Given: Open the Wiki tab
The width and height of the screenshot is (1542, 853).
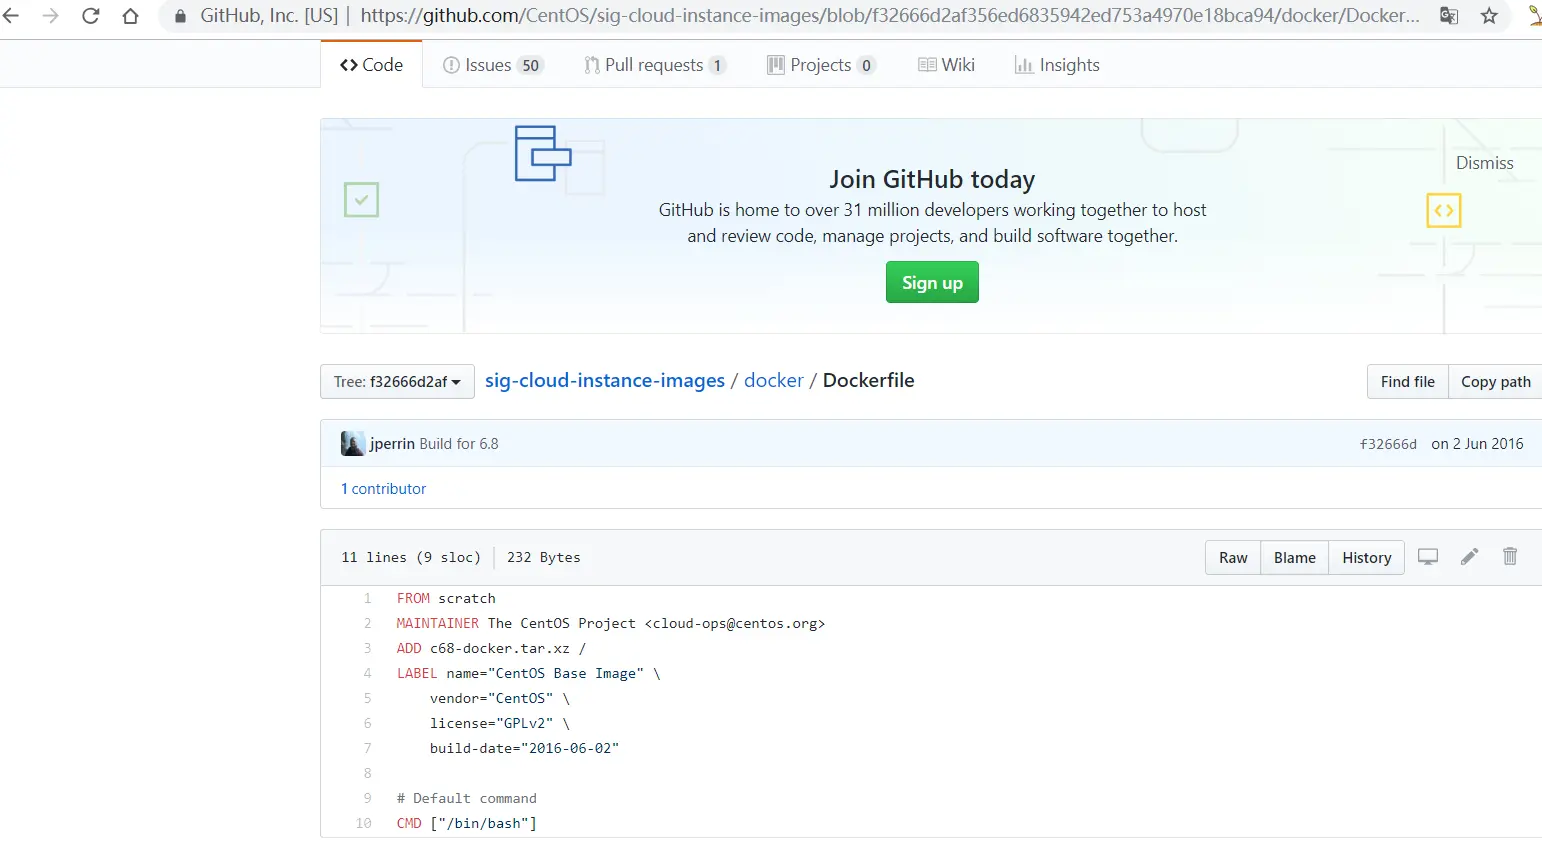Looking at the screenshot, I should tap(946, 65).
